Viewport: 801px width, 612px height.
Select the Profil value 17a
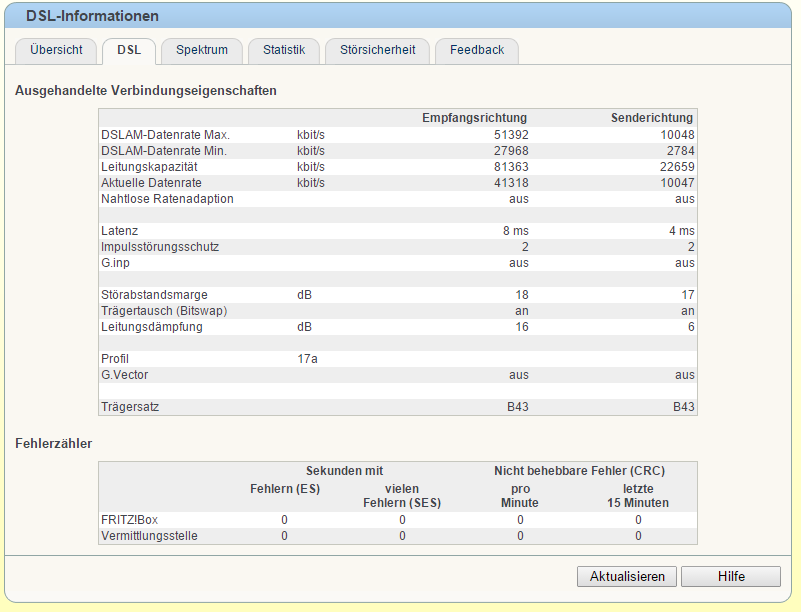tap(307, 359)
